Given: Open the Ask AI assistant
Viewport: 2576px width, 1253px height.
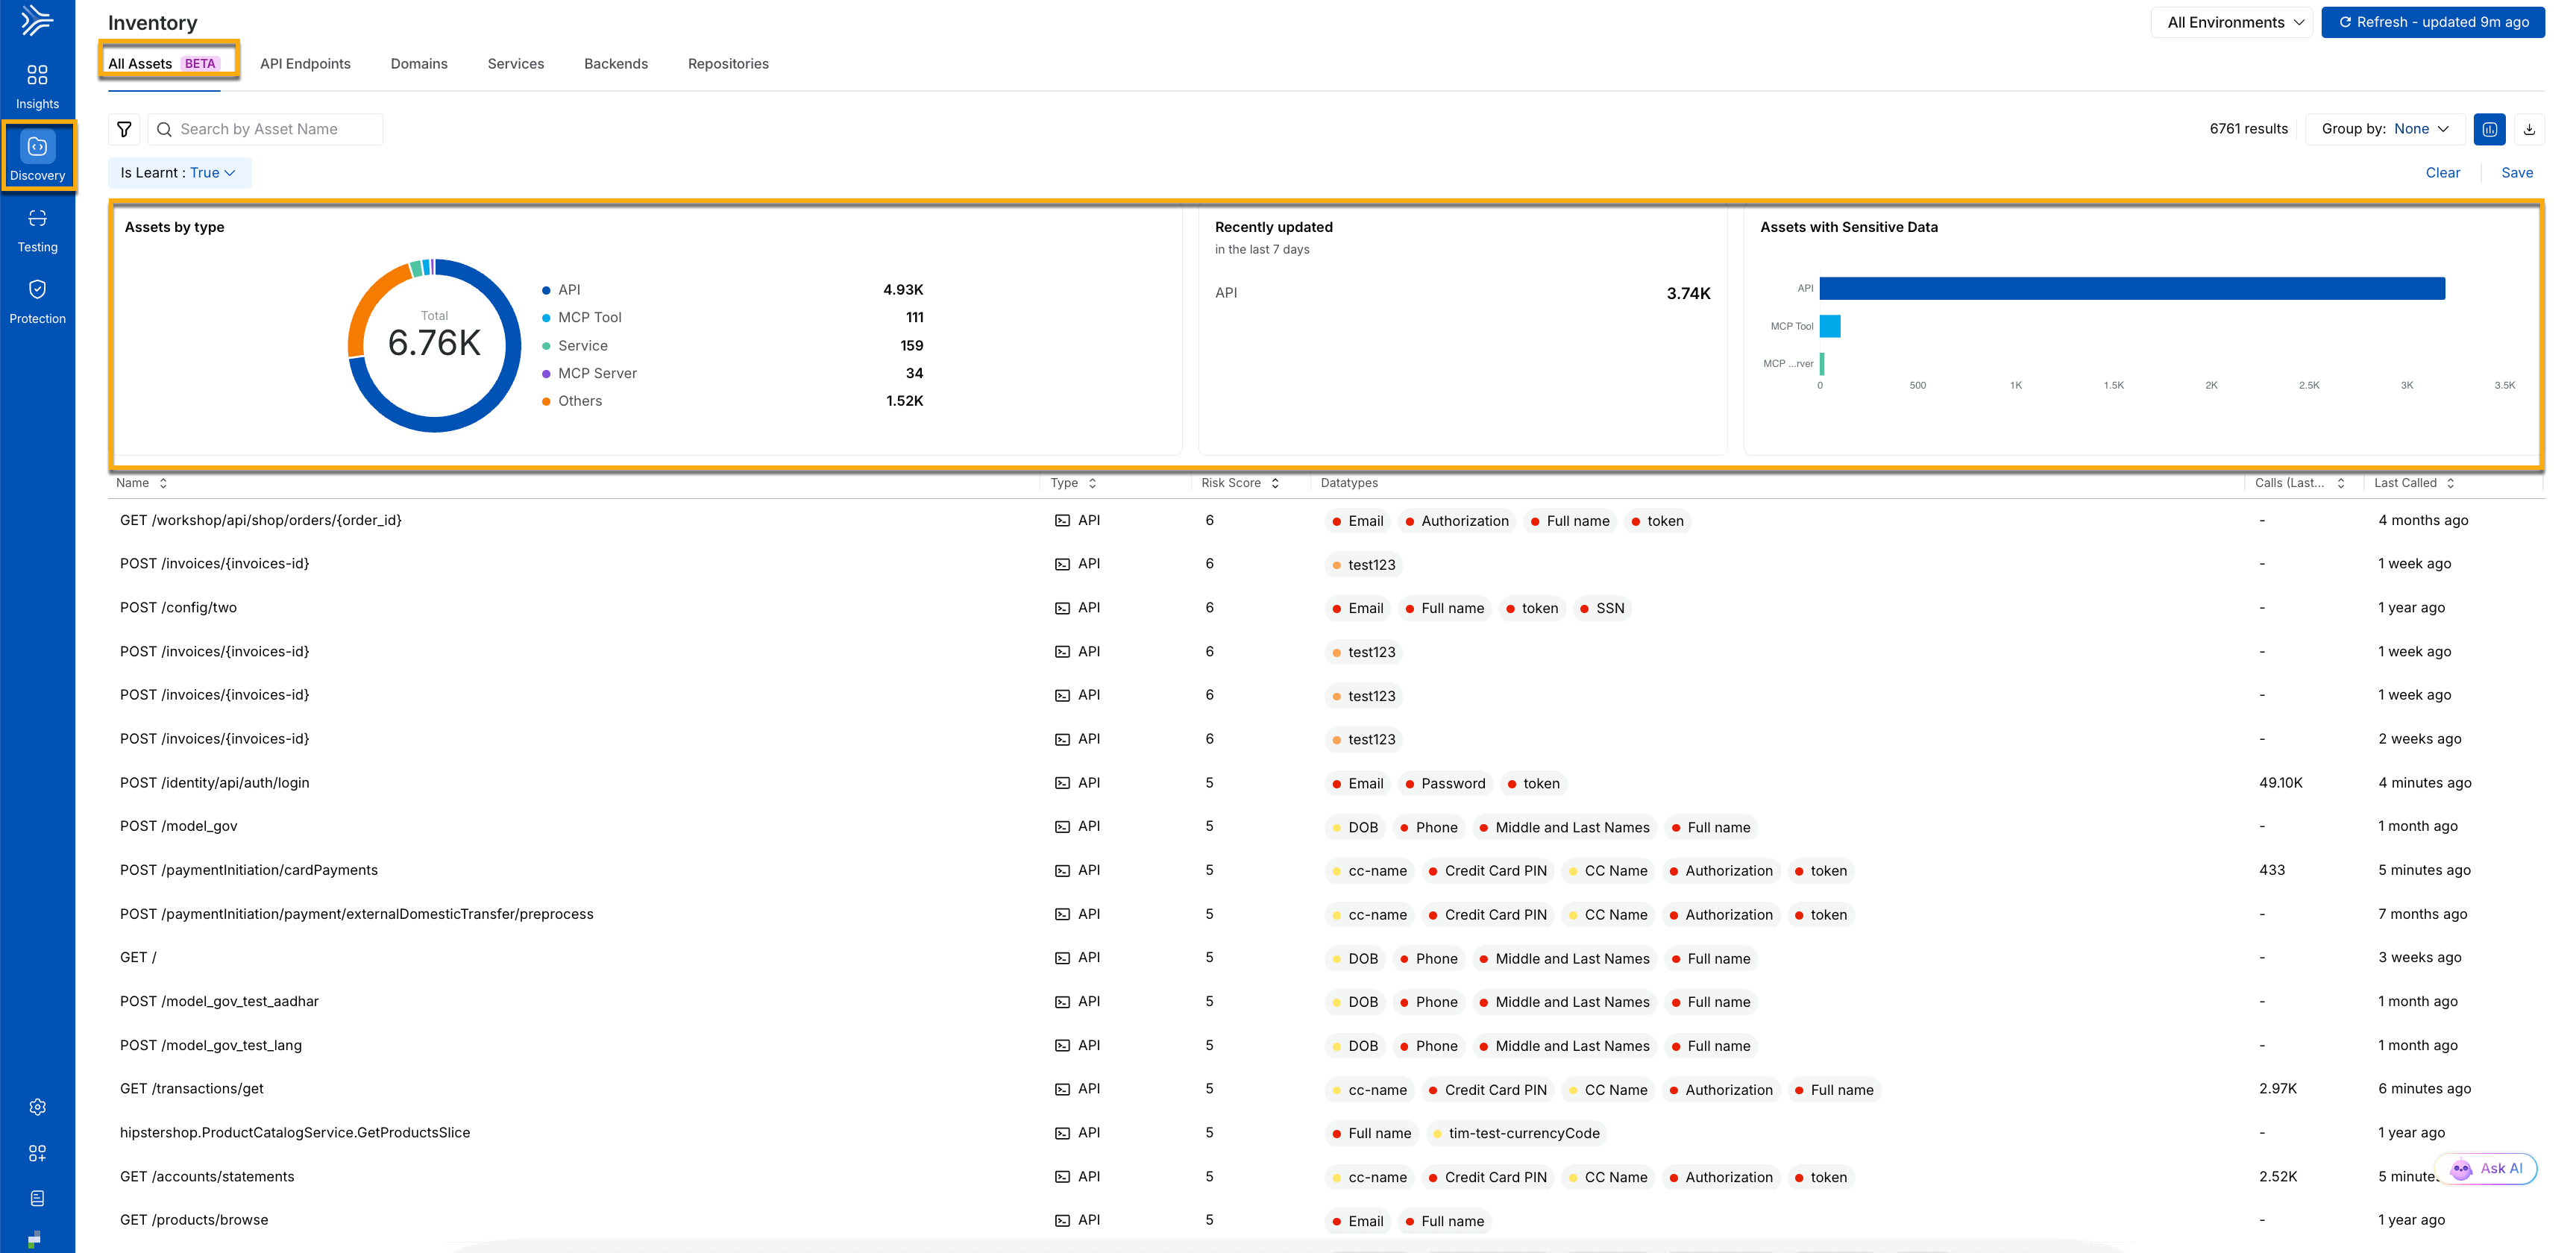Looking at the screenshot, I should 2487,1168.
